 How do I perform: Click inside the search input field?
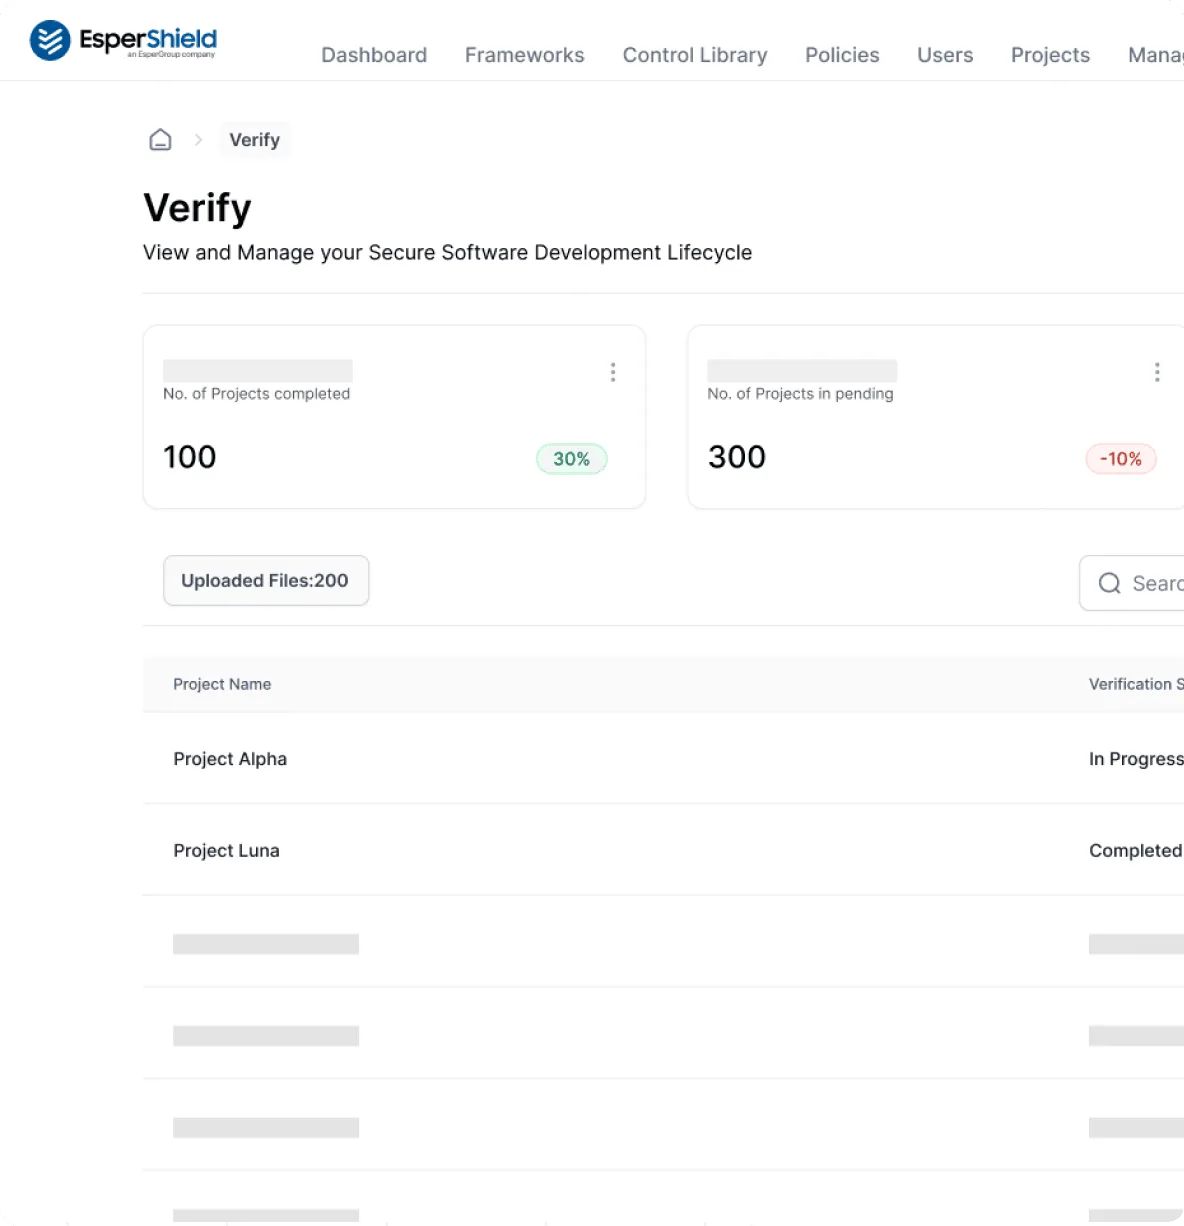click(x=1155, y=583)
